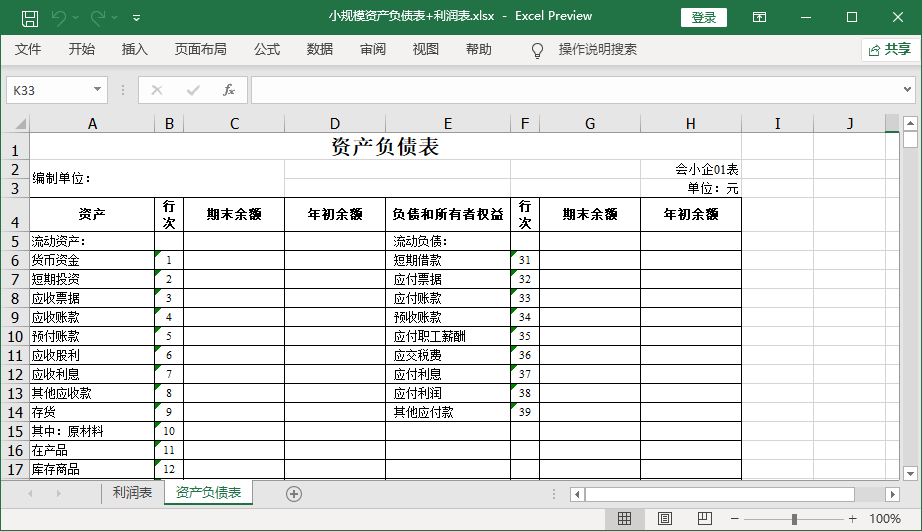Screen dimensions: 922x531
Task: Switch to Page Layout view
Action: (664, 519)
